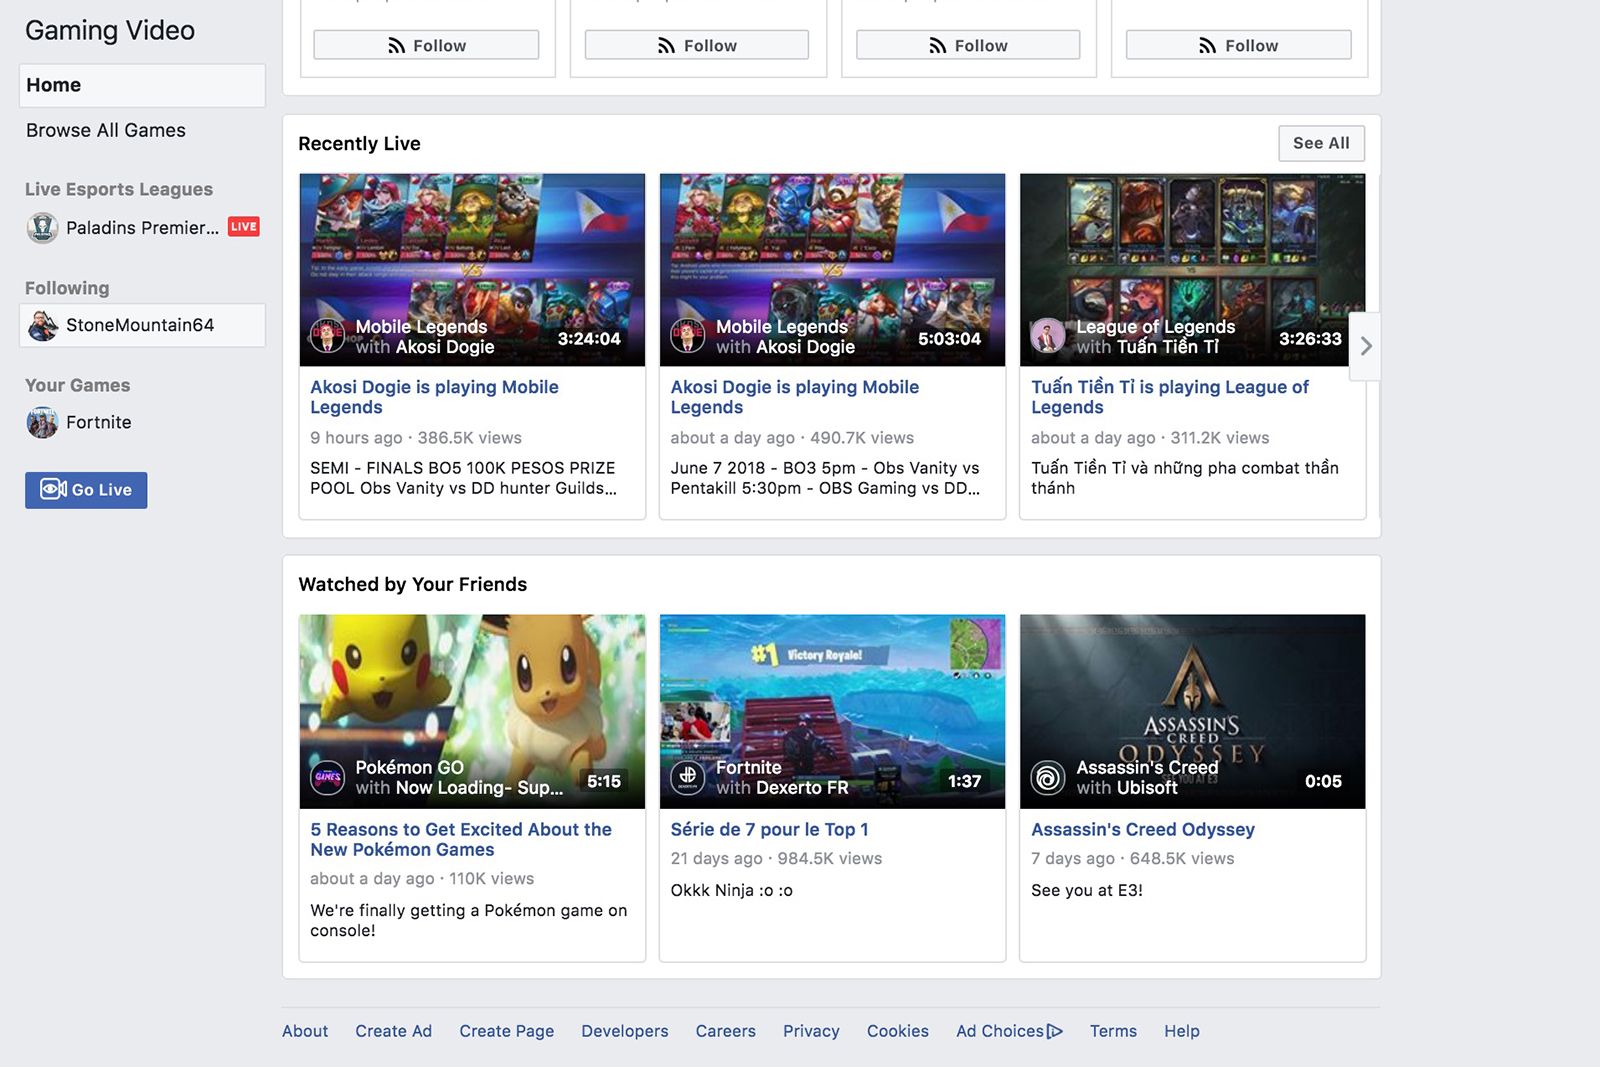Play the 3:24:04 Mobile Legends video thumbnail
The height and width of the screenshot is (1067, 1600).
472,270
